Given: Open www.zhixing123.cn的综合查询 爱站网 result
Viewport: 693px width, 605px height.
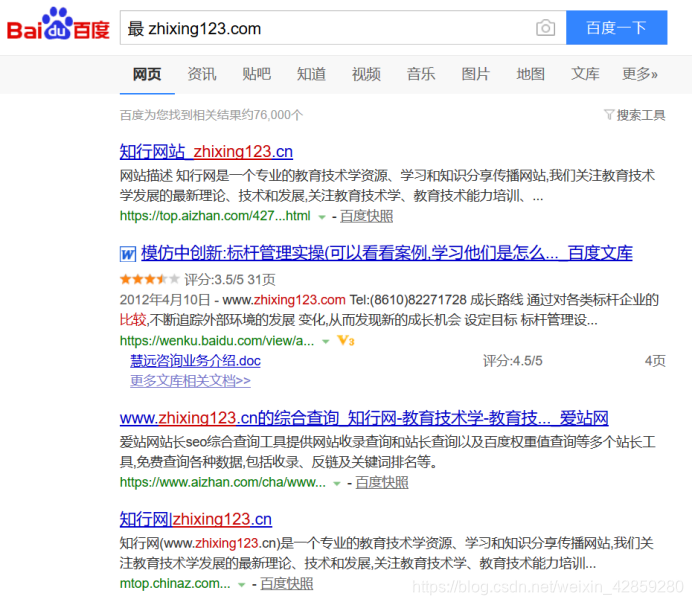Looking at the screenshot, I should (364, 418).
